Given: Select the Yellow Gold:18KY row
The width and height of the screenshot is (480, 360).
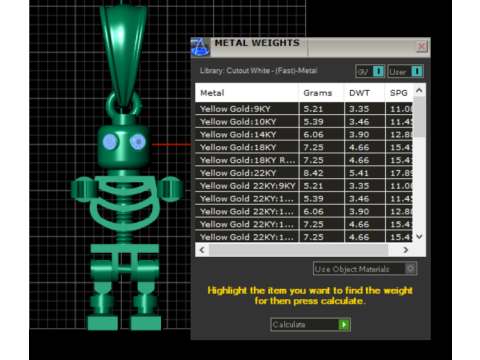Looking at the screenshot, I should coord(304,147).
